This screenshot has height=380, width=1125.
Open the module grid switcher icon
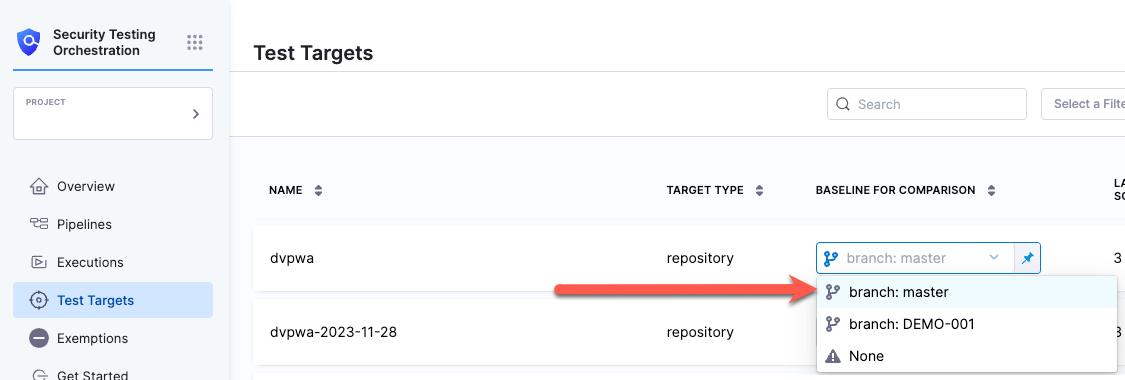point(194,42)
